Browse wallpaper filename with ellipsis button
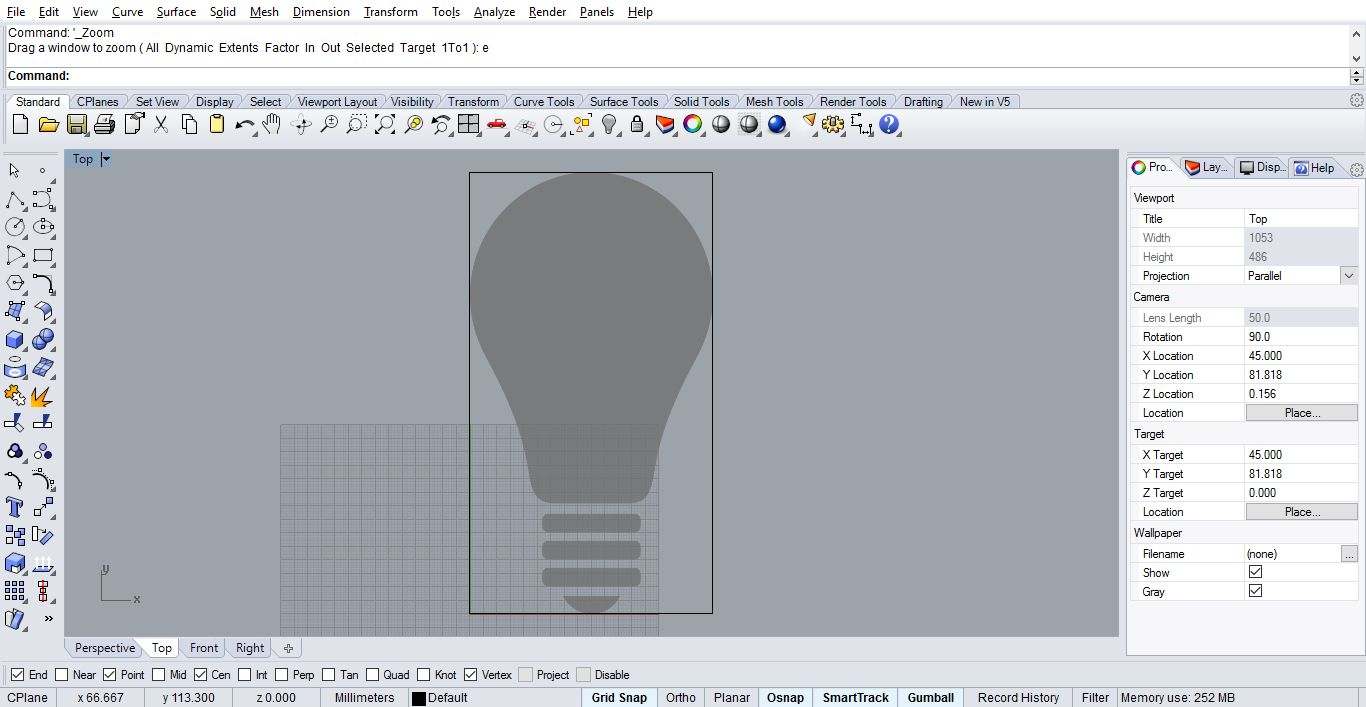Image resolution: width=1366 pixels, height=707 pixels. (x=1349, y=554)
